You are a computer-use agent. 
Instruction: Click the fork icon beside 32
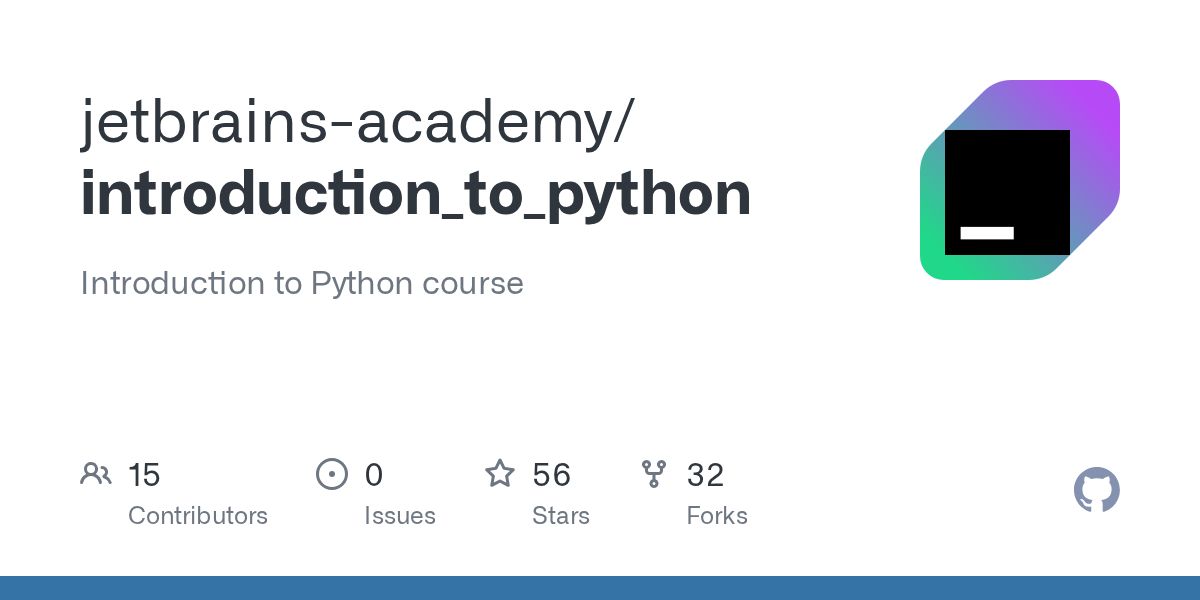[654, 474]
